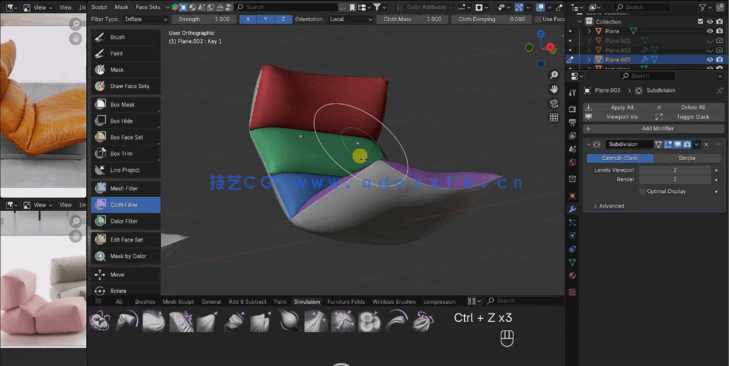
Task: Select the Mask by Color tool
Action: 126,256
